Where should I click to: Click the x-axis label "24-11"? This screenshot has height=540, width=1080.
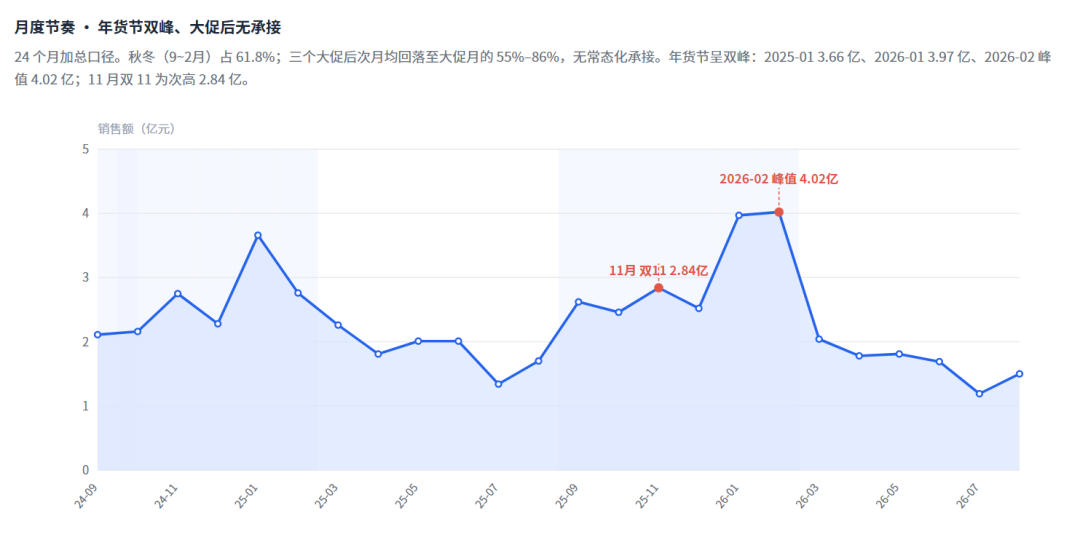pos(166,495)
